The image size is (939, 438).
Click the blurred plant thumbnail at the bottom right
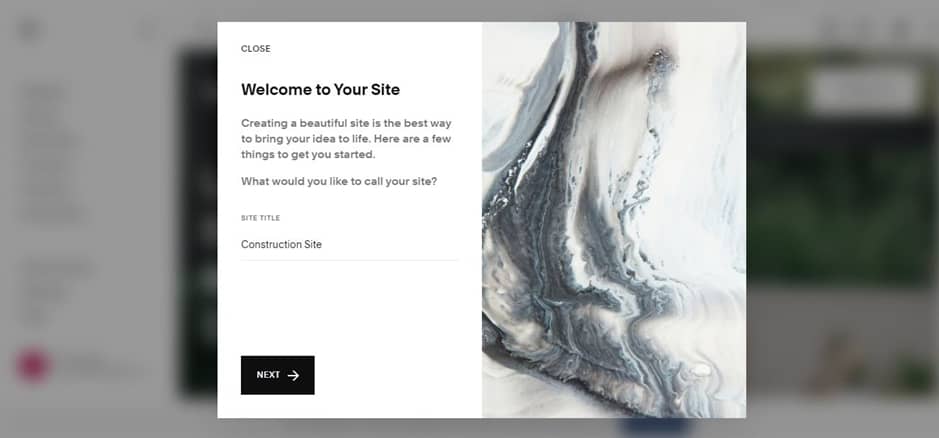click(x=911, y=373)
